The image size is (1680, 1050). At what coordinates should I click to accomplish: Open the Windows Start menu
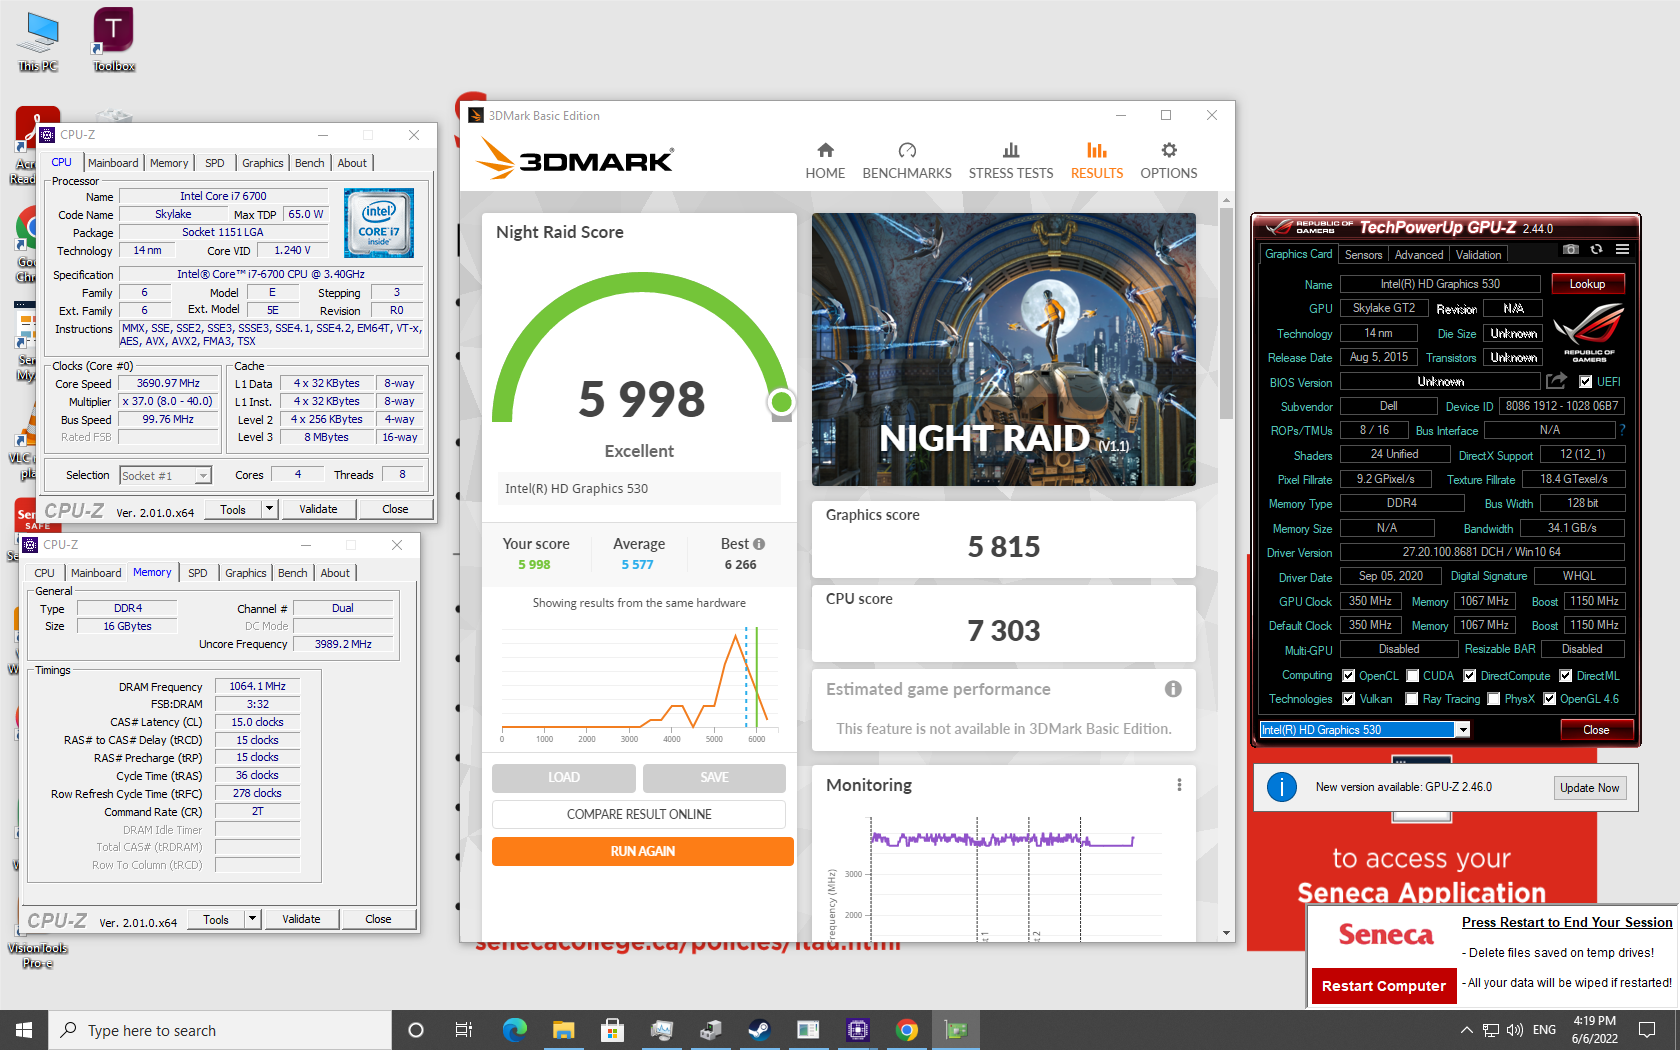point(24,1030)
